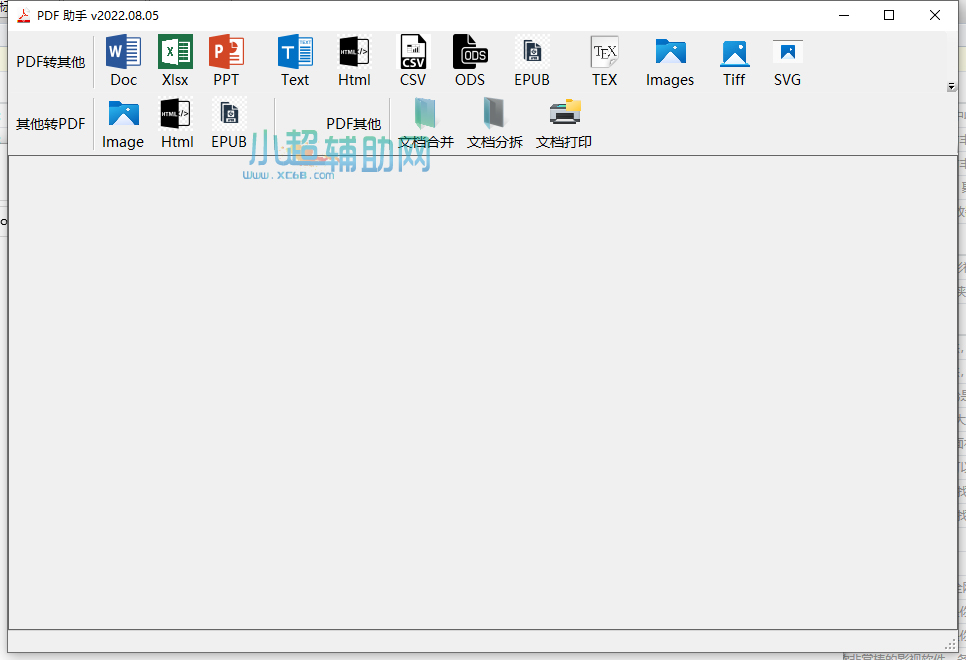Click the 其他转PDF section label

click(51, 124)
